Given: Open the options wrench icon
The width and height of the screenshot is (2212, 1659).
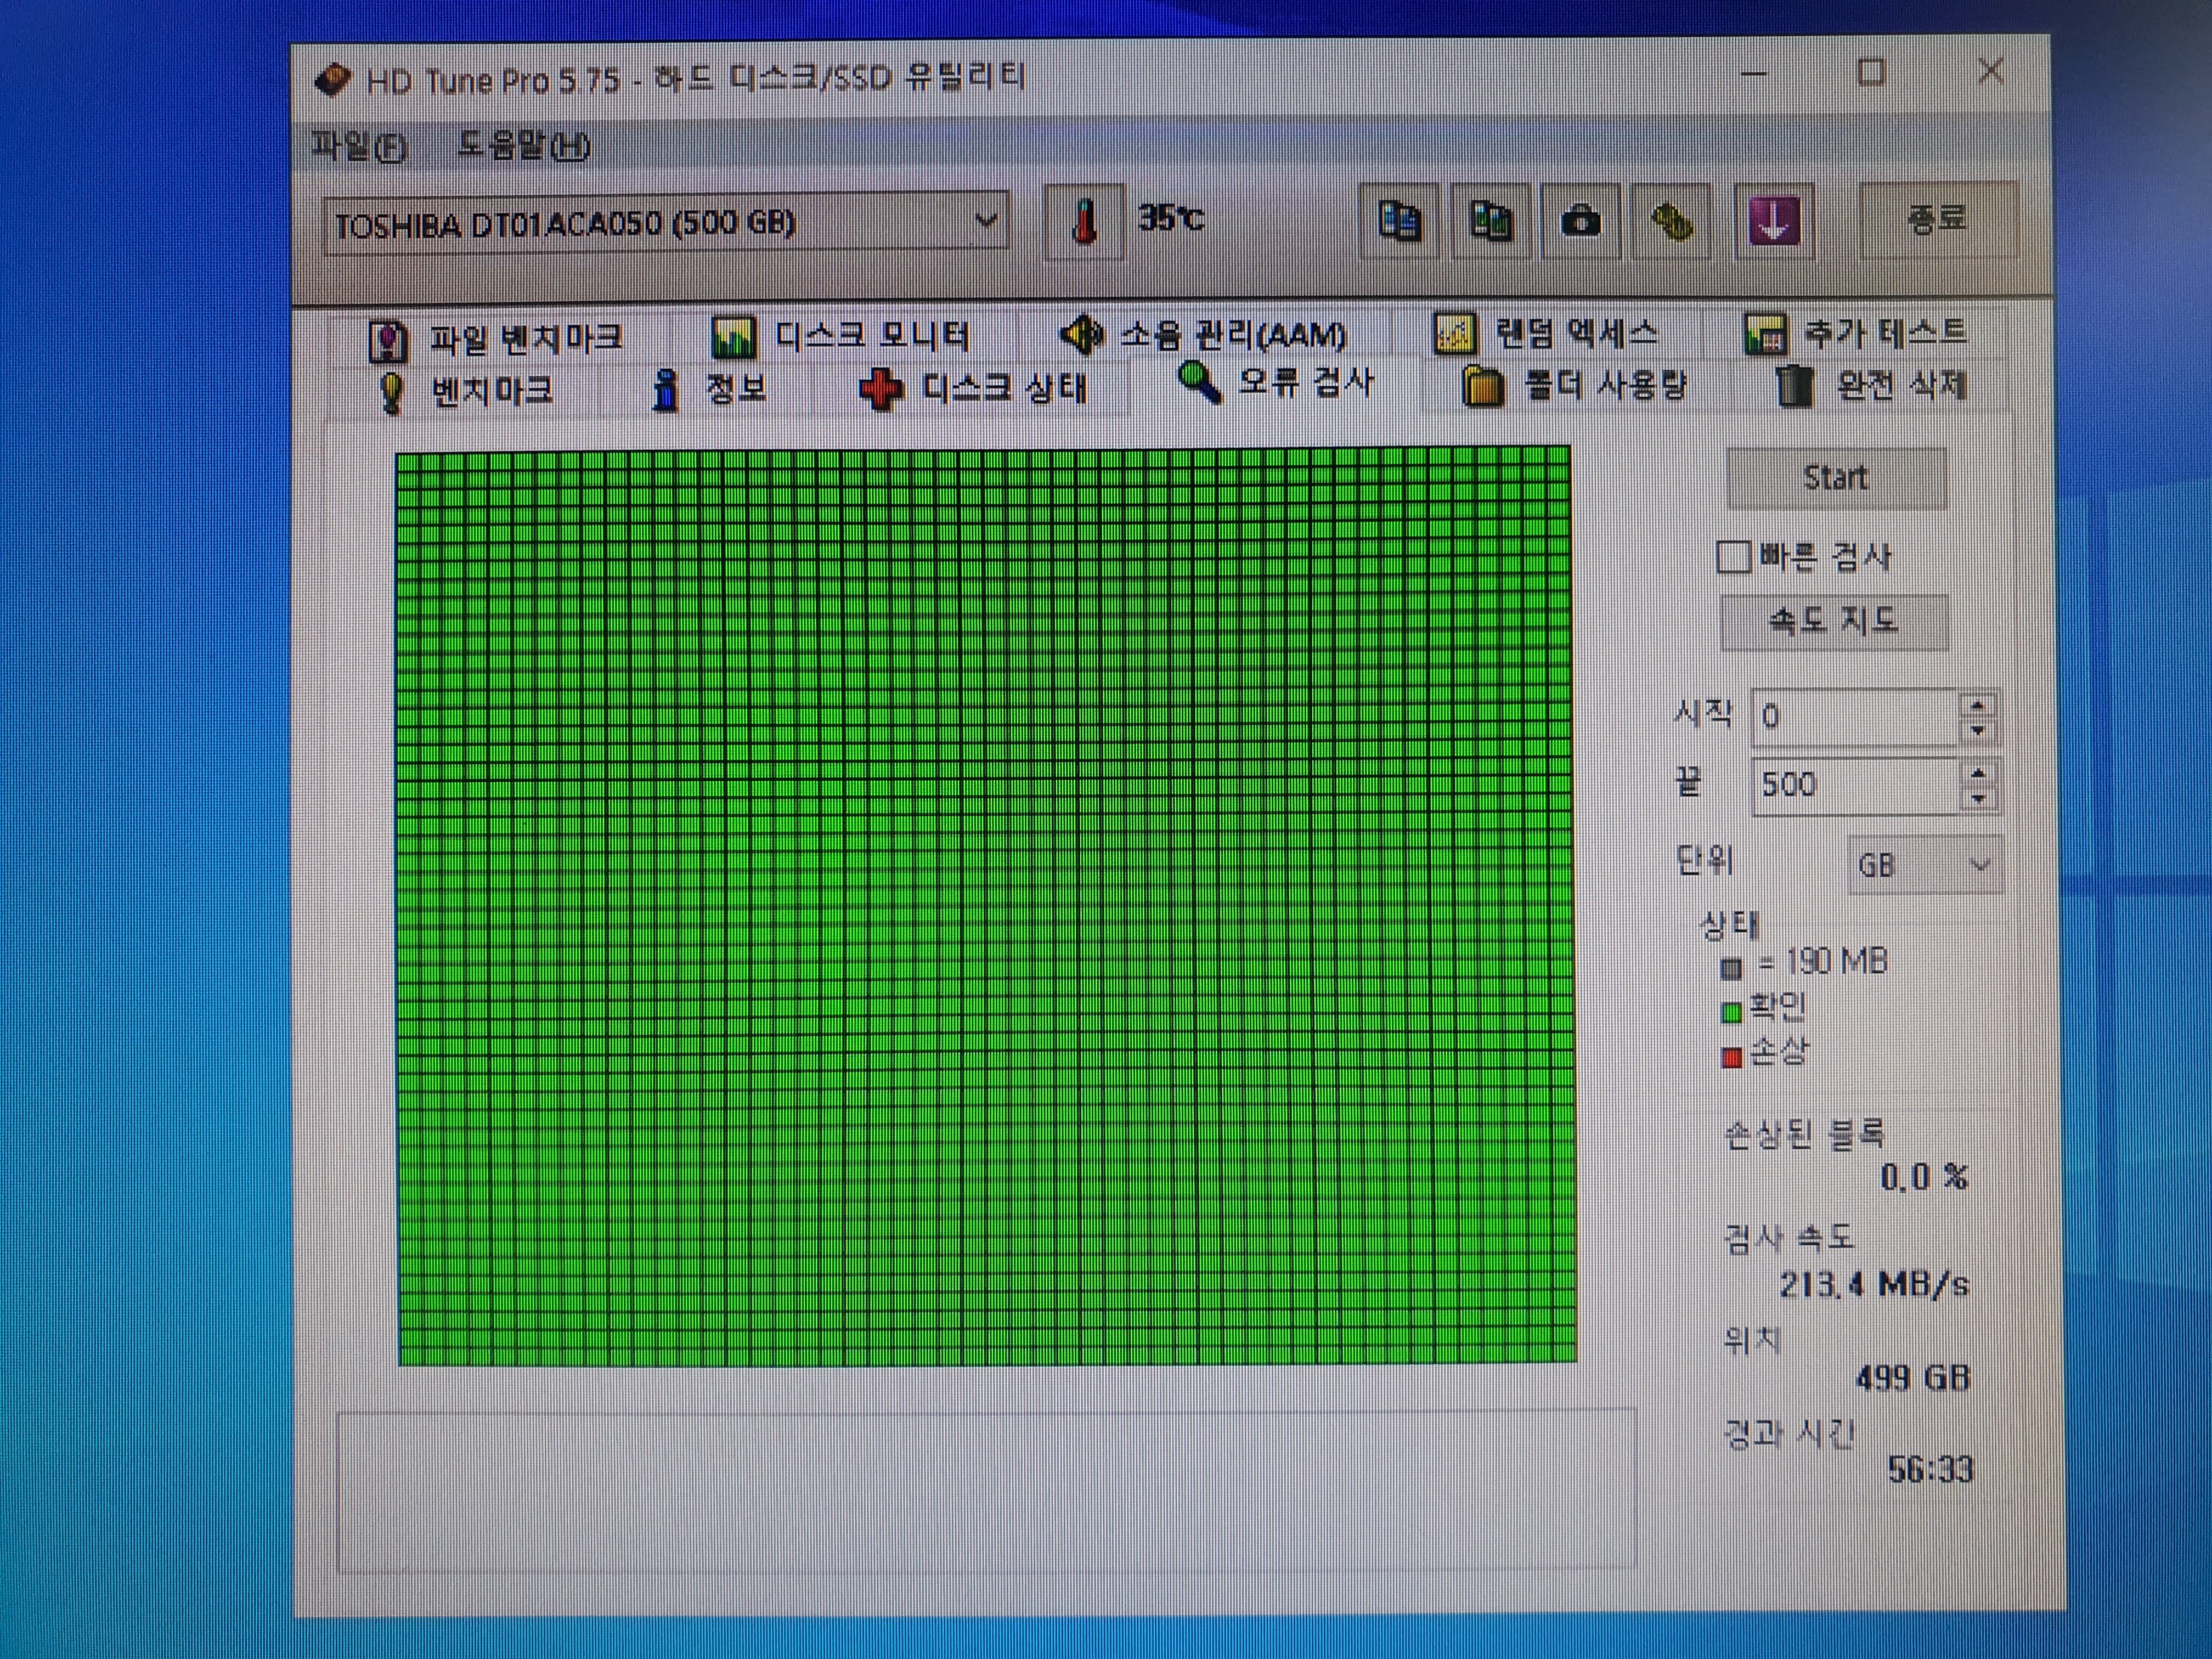Looking at the screenshot, I should (x=1670, y=221).
